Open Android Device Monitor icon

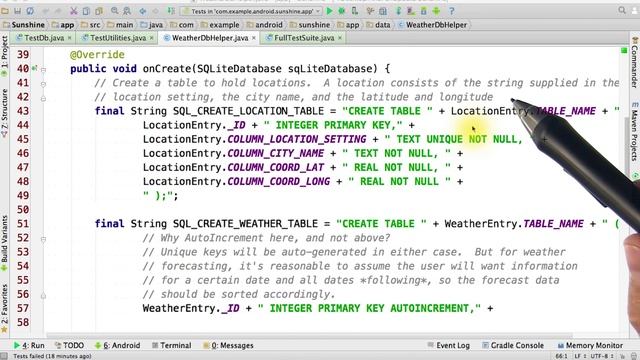436,11
